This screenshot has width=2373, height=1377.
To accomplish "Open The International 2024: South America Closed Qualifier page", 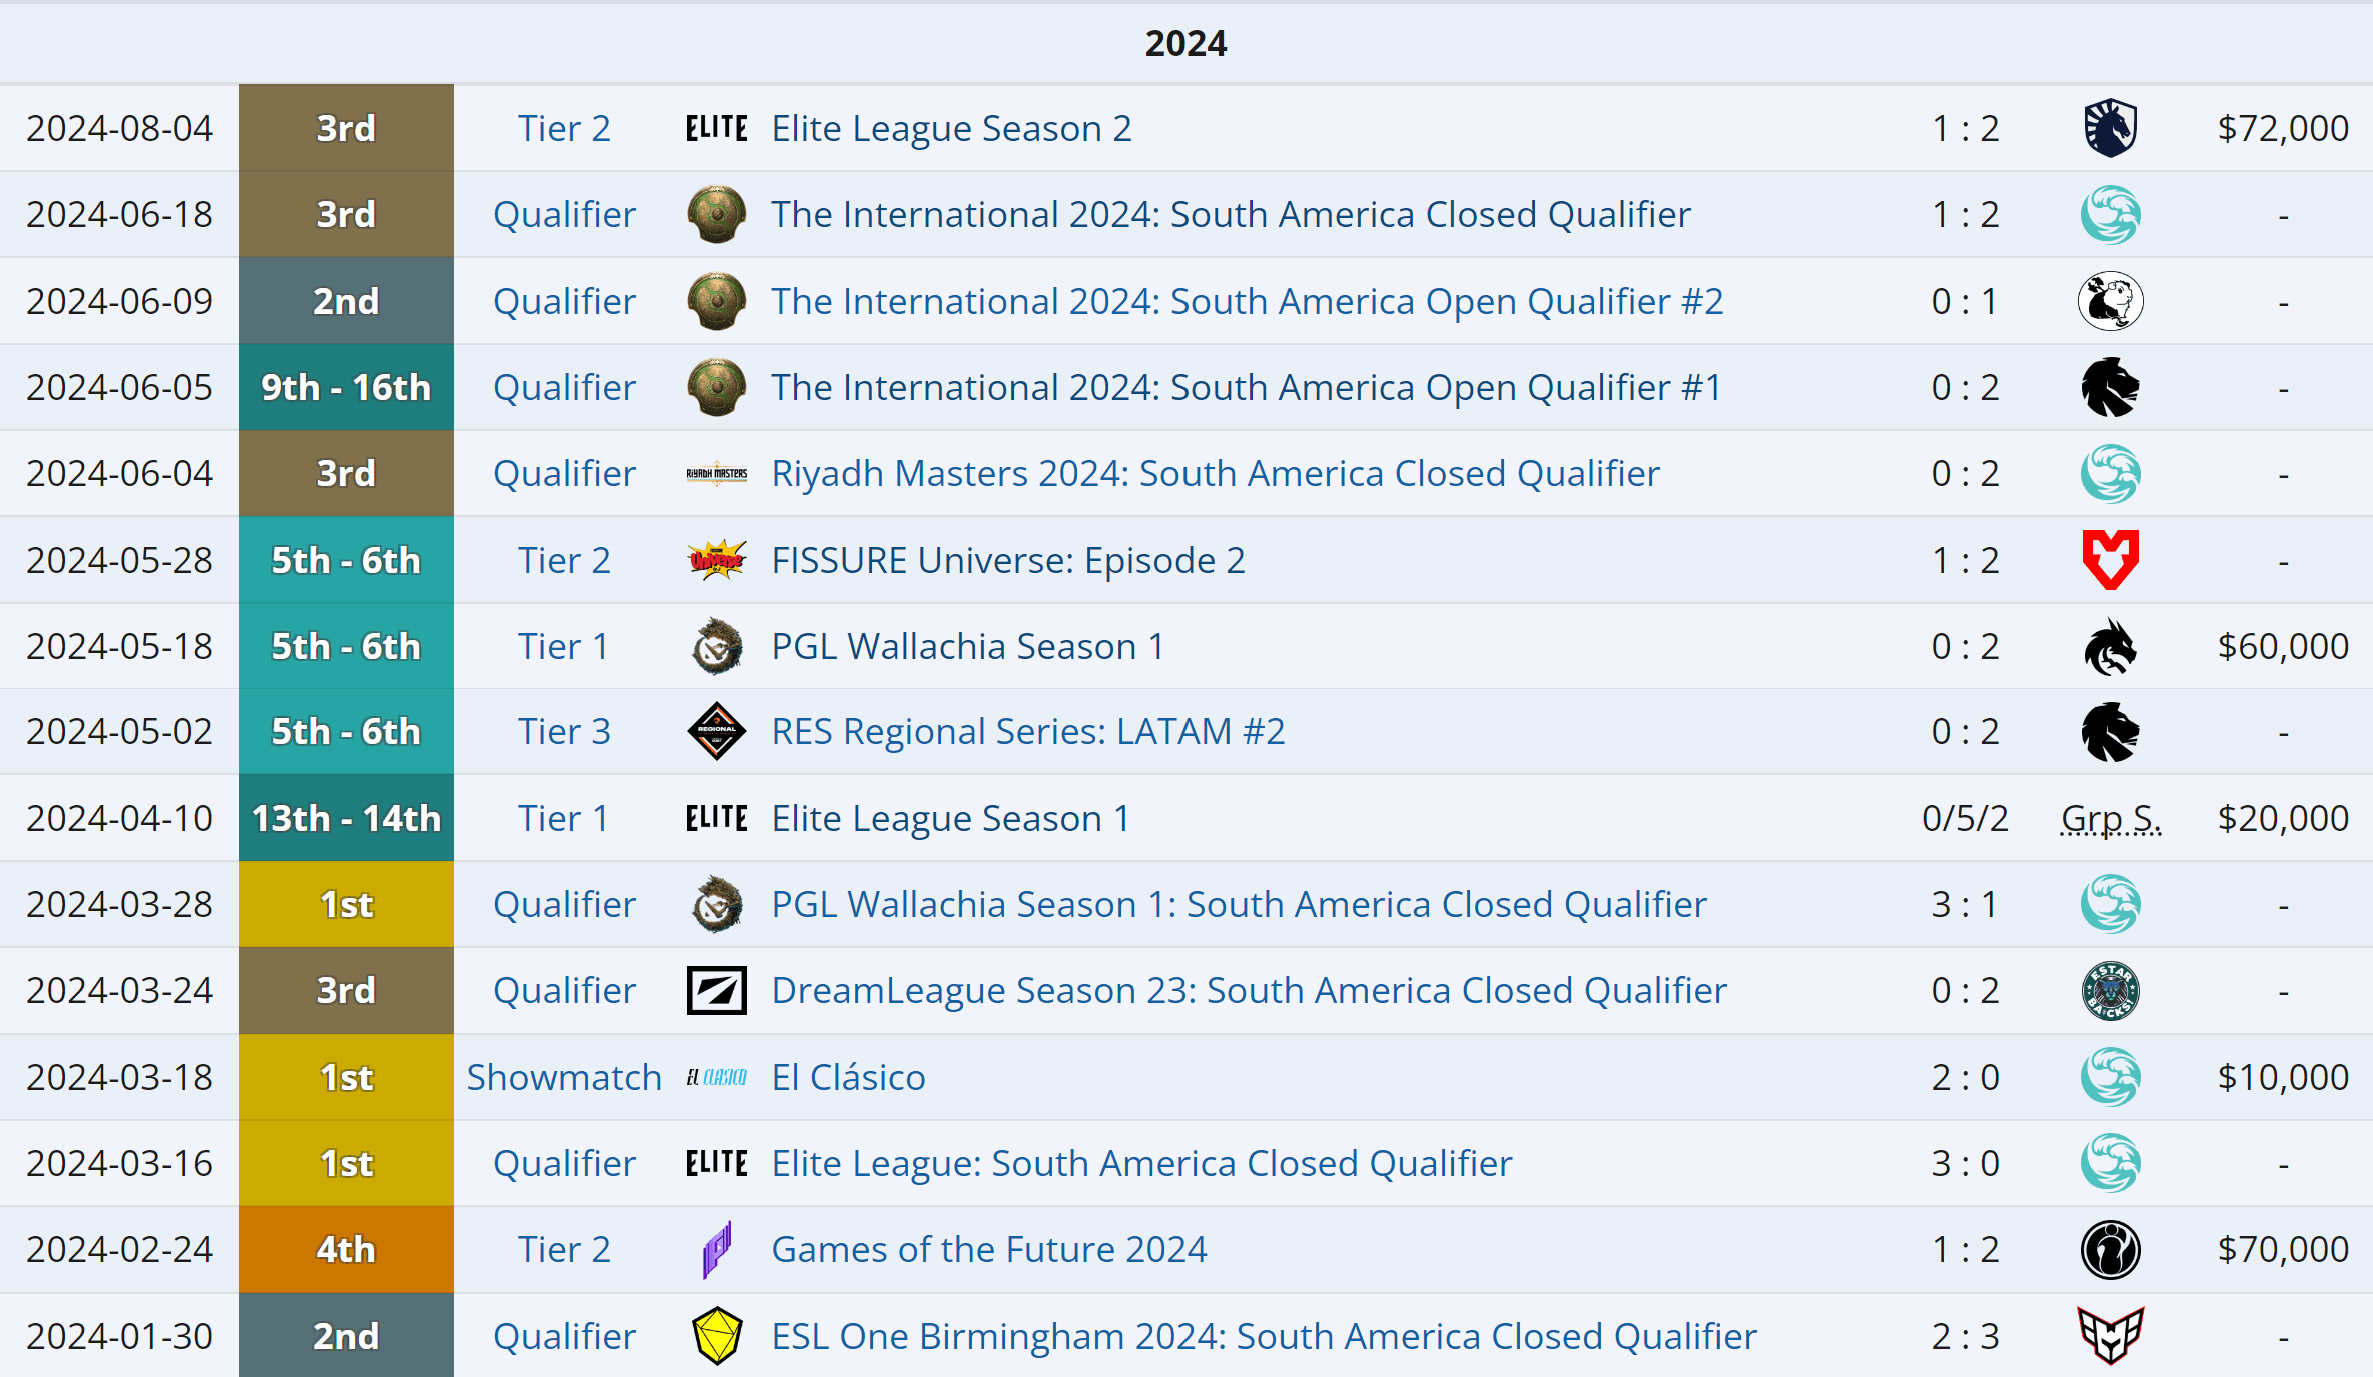I will click(1229, 214).
